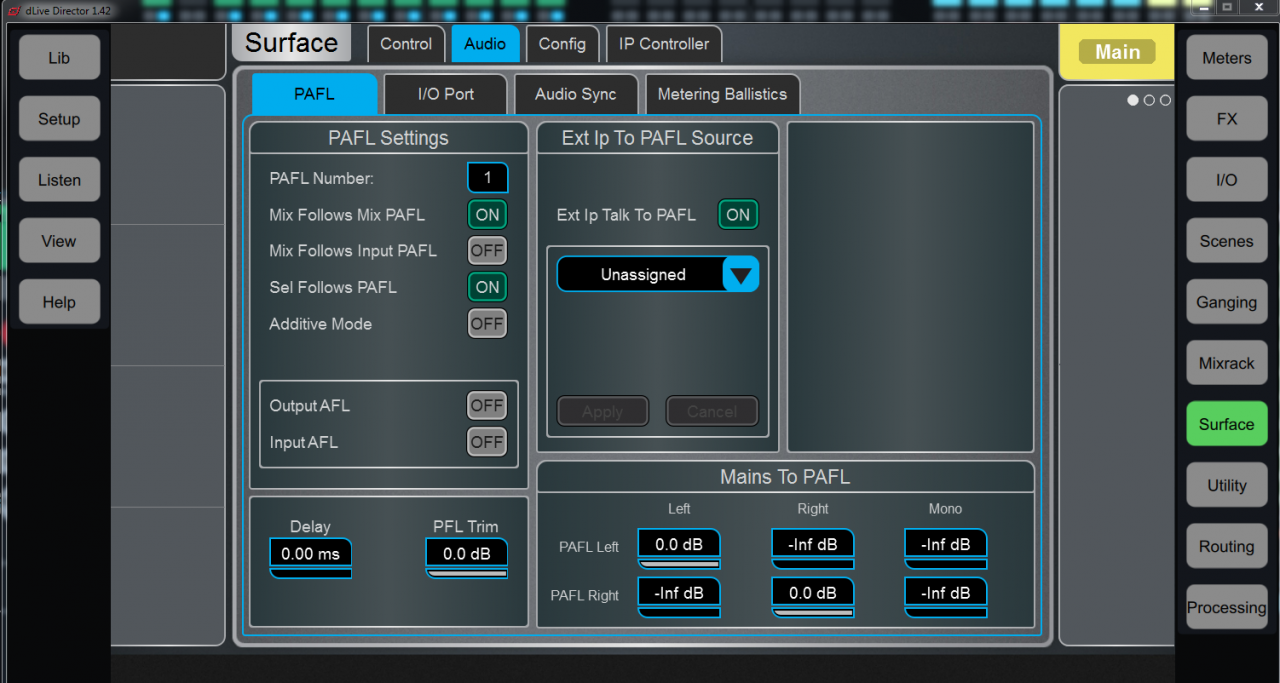Click the Ext Ip To PAFL Source heading
Viewport: 1280px width, 683px height.
coord(657,138)
